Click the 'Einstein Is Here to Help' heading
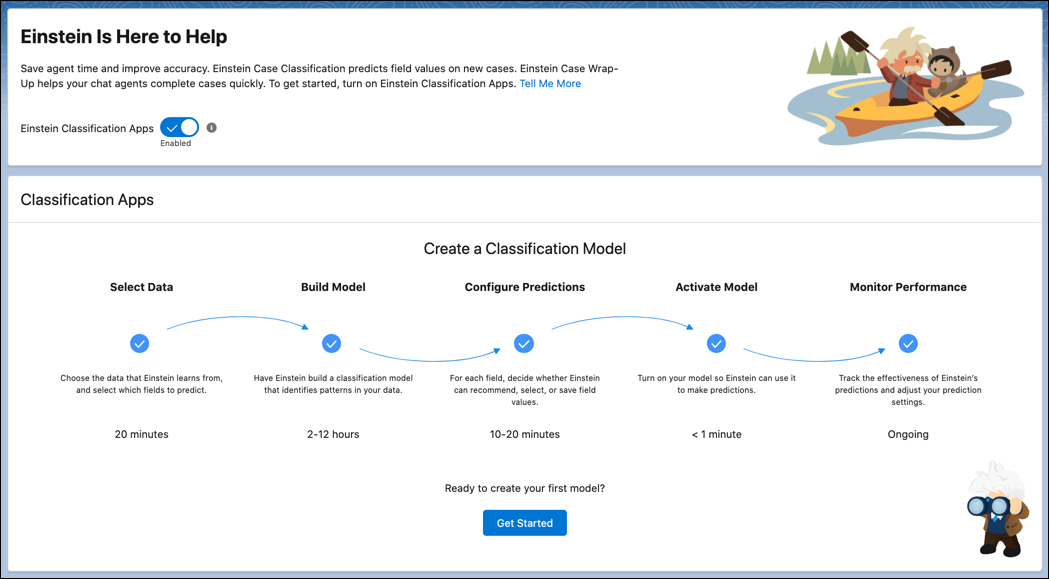The height and width of the screenshot is (579, 1049). (124, 36)
